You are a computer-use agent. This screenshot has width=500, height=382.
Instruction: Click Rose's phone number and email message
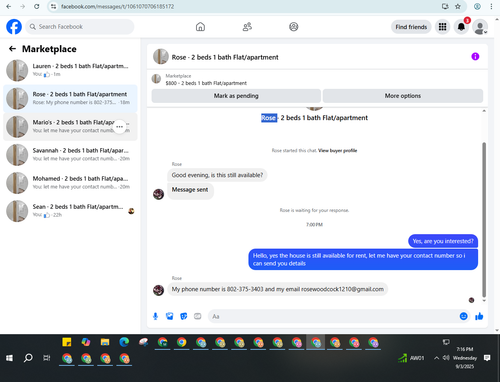click(x=278, y=289)
